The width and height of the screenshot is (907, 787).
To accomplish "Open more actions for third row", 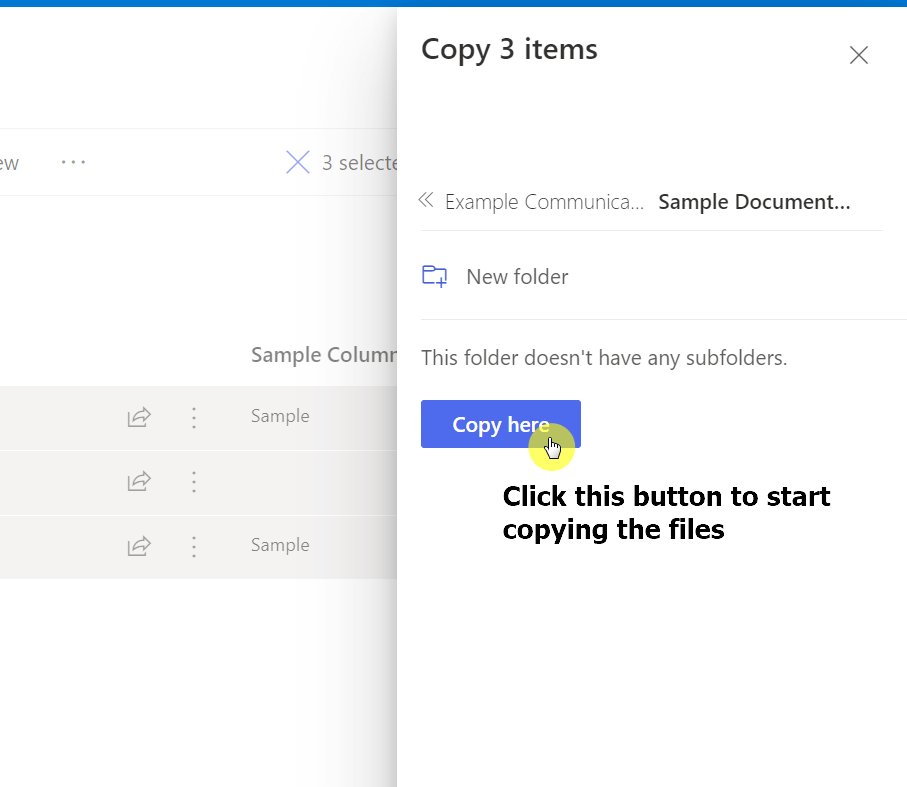I will pos(194,546).
